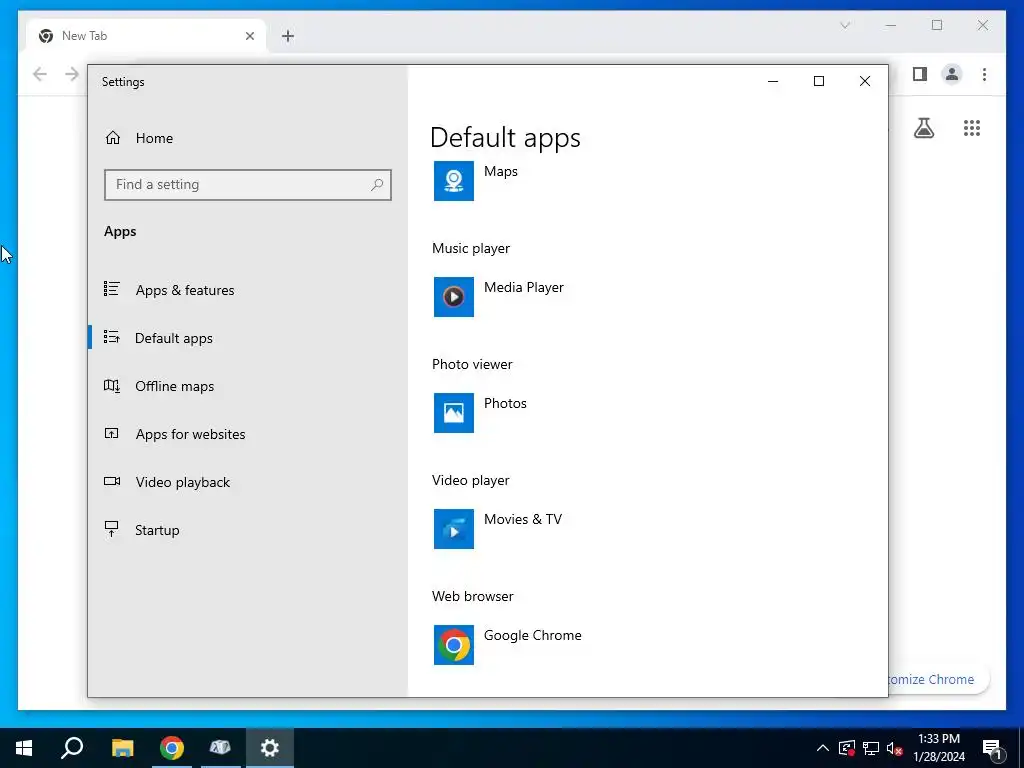
Task: Close the New Tab tab in Chrome
Action: click(249, 36)
